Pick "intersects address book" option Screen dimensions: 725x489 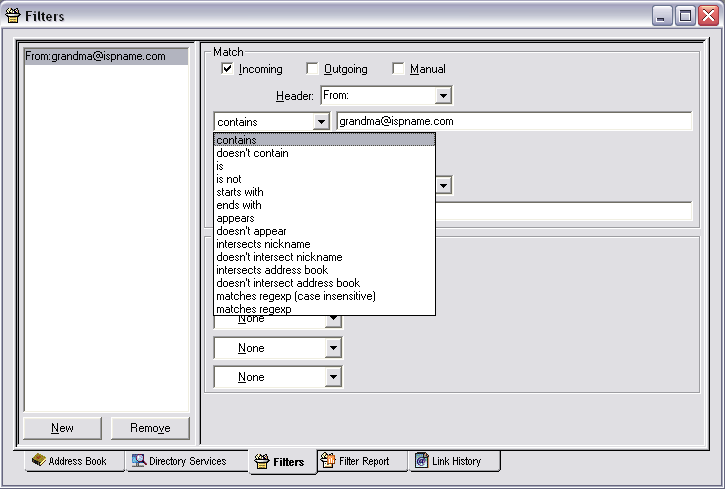click(x=272, y=270)
